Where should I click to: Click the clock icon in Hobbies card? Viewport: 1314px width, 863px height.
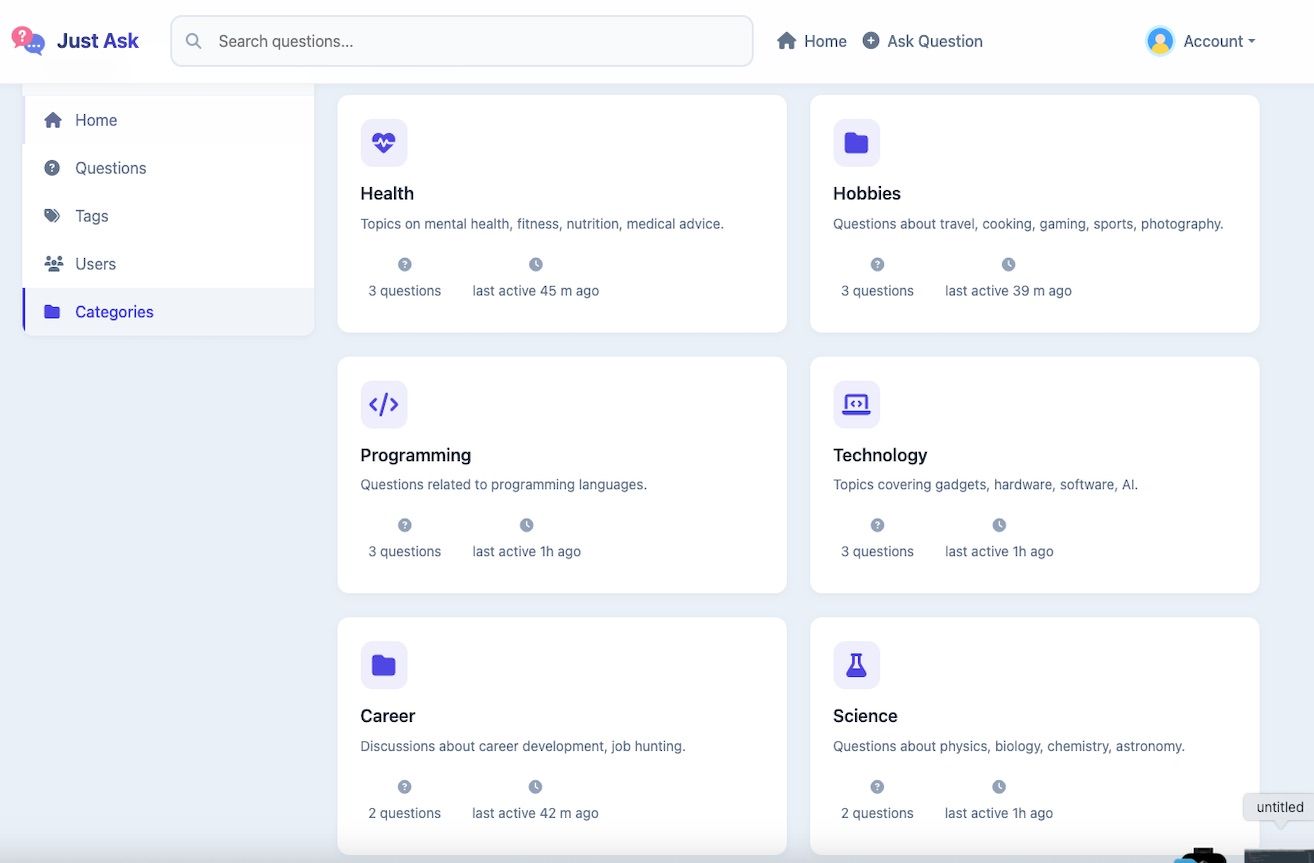(x=1008, y=265)
